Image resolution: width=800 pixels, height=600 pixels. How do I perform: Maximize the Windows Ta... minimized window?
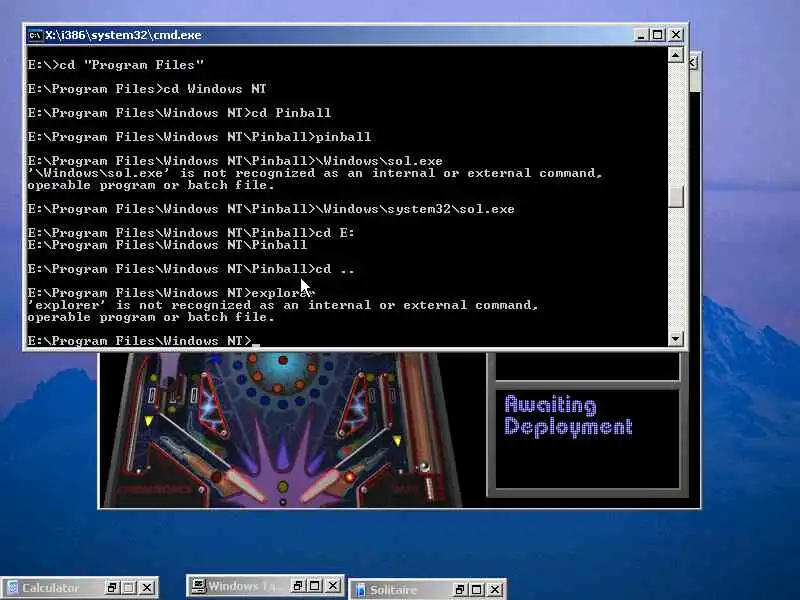315,586
